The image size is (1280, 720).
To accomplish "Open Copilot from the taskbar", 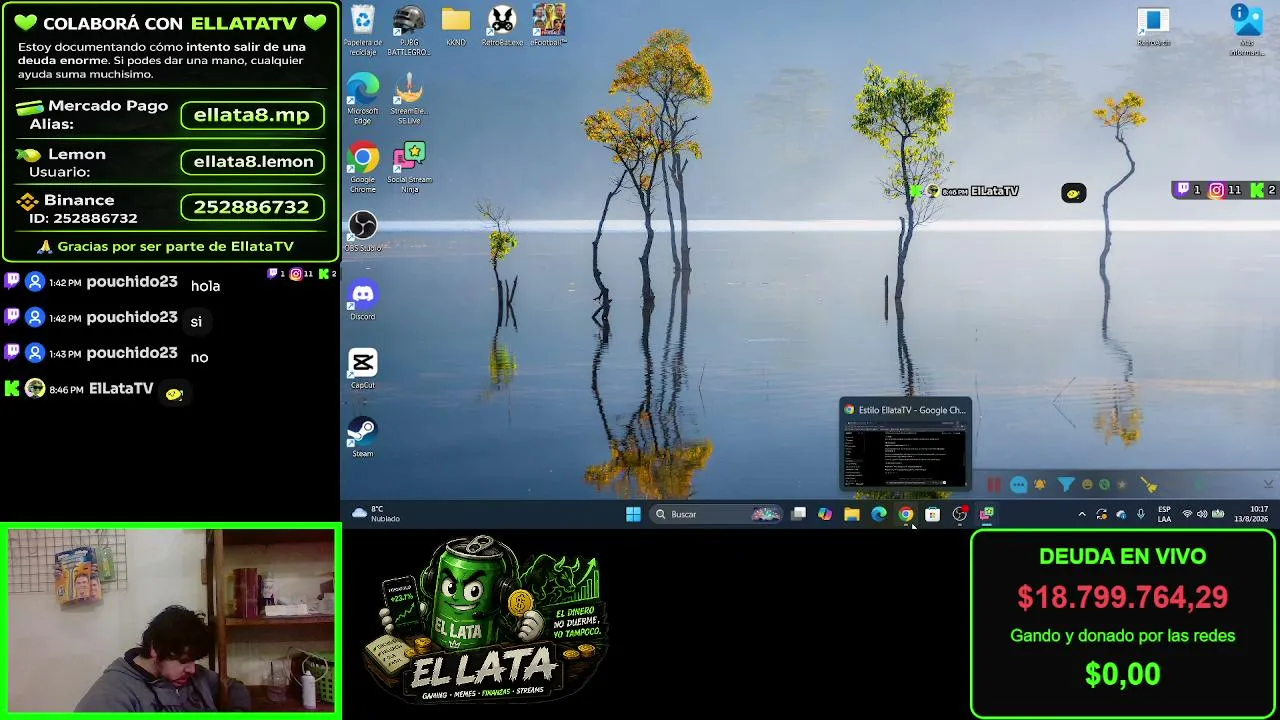I will [825, 514].
